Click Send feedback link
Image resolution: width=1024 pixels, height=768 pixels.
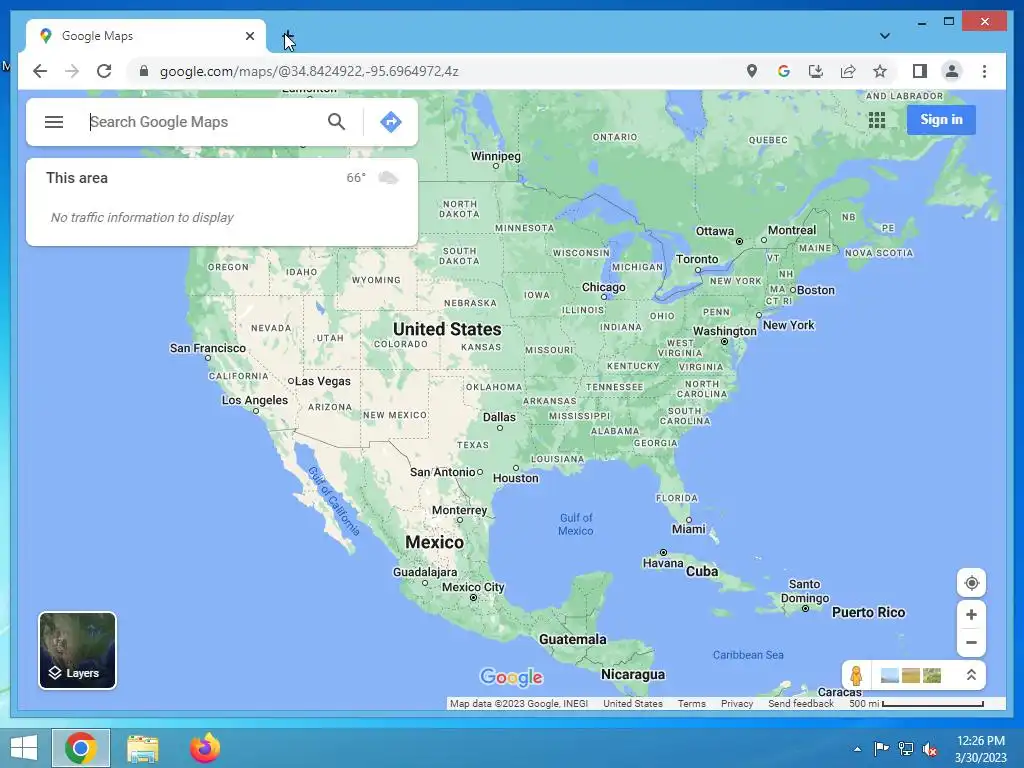[x=801, y=703]
